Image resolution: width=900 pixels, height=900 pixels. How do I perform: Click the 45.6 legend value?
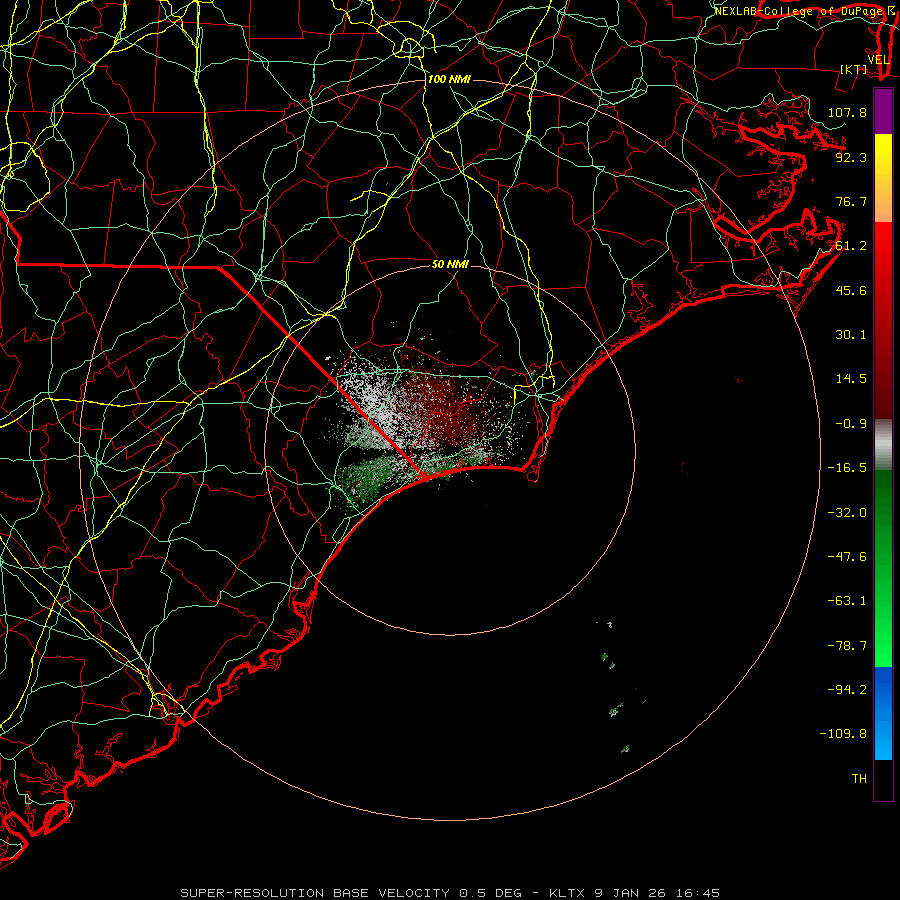tap(851, 290)
